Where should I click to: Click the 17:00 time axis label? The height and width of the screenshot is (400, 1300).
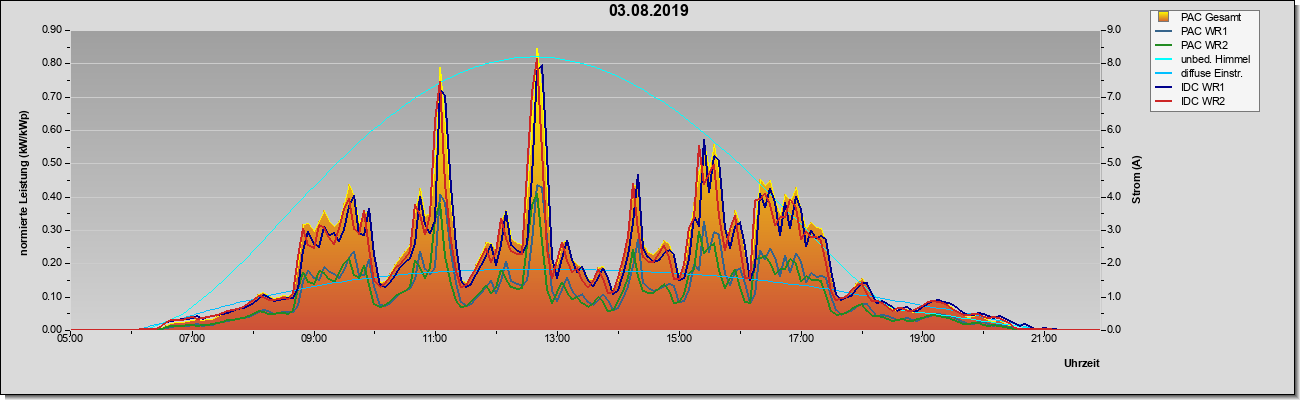pos(800,339)
